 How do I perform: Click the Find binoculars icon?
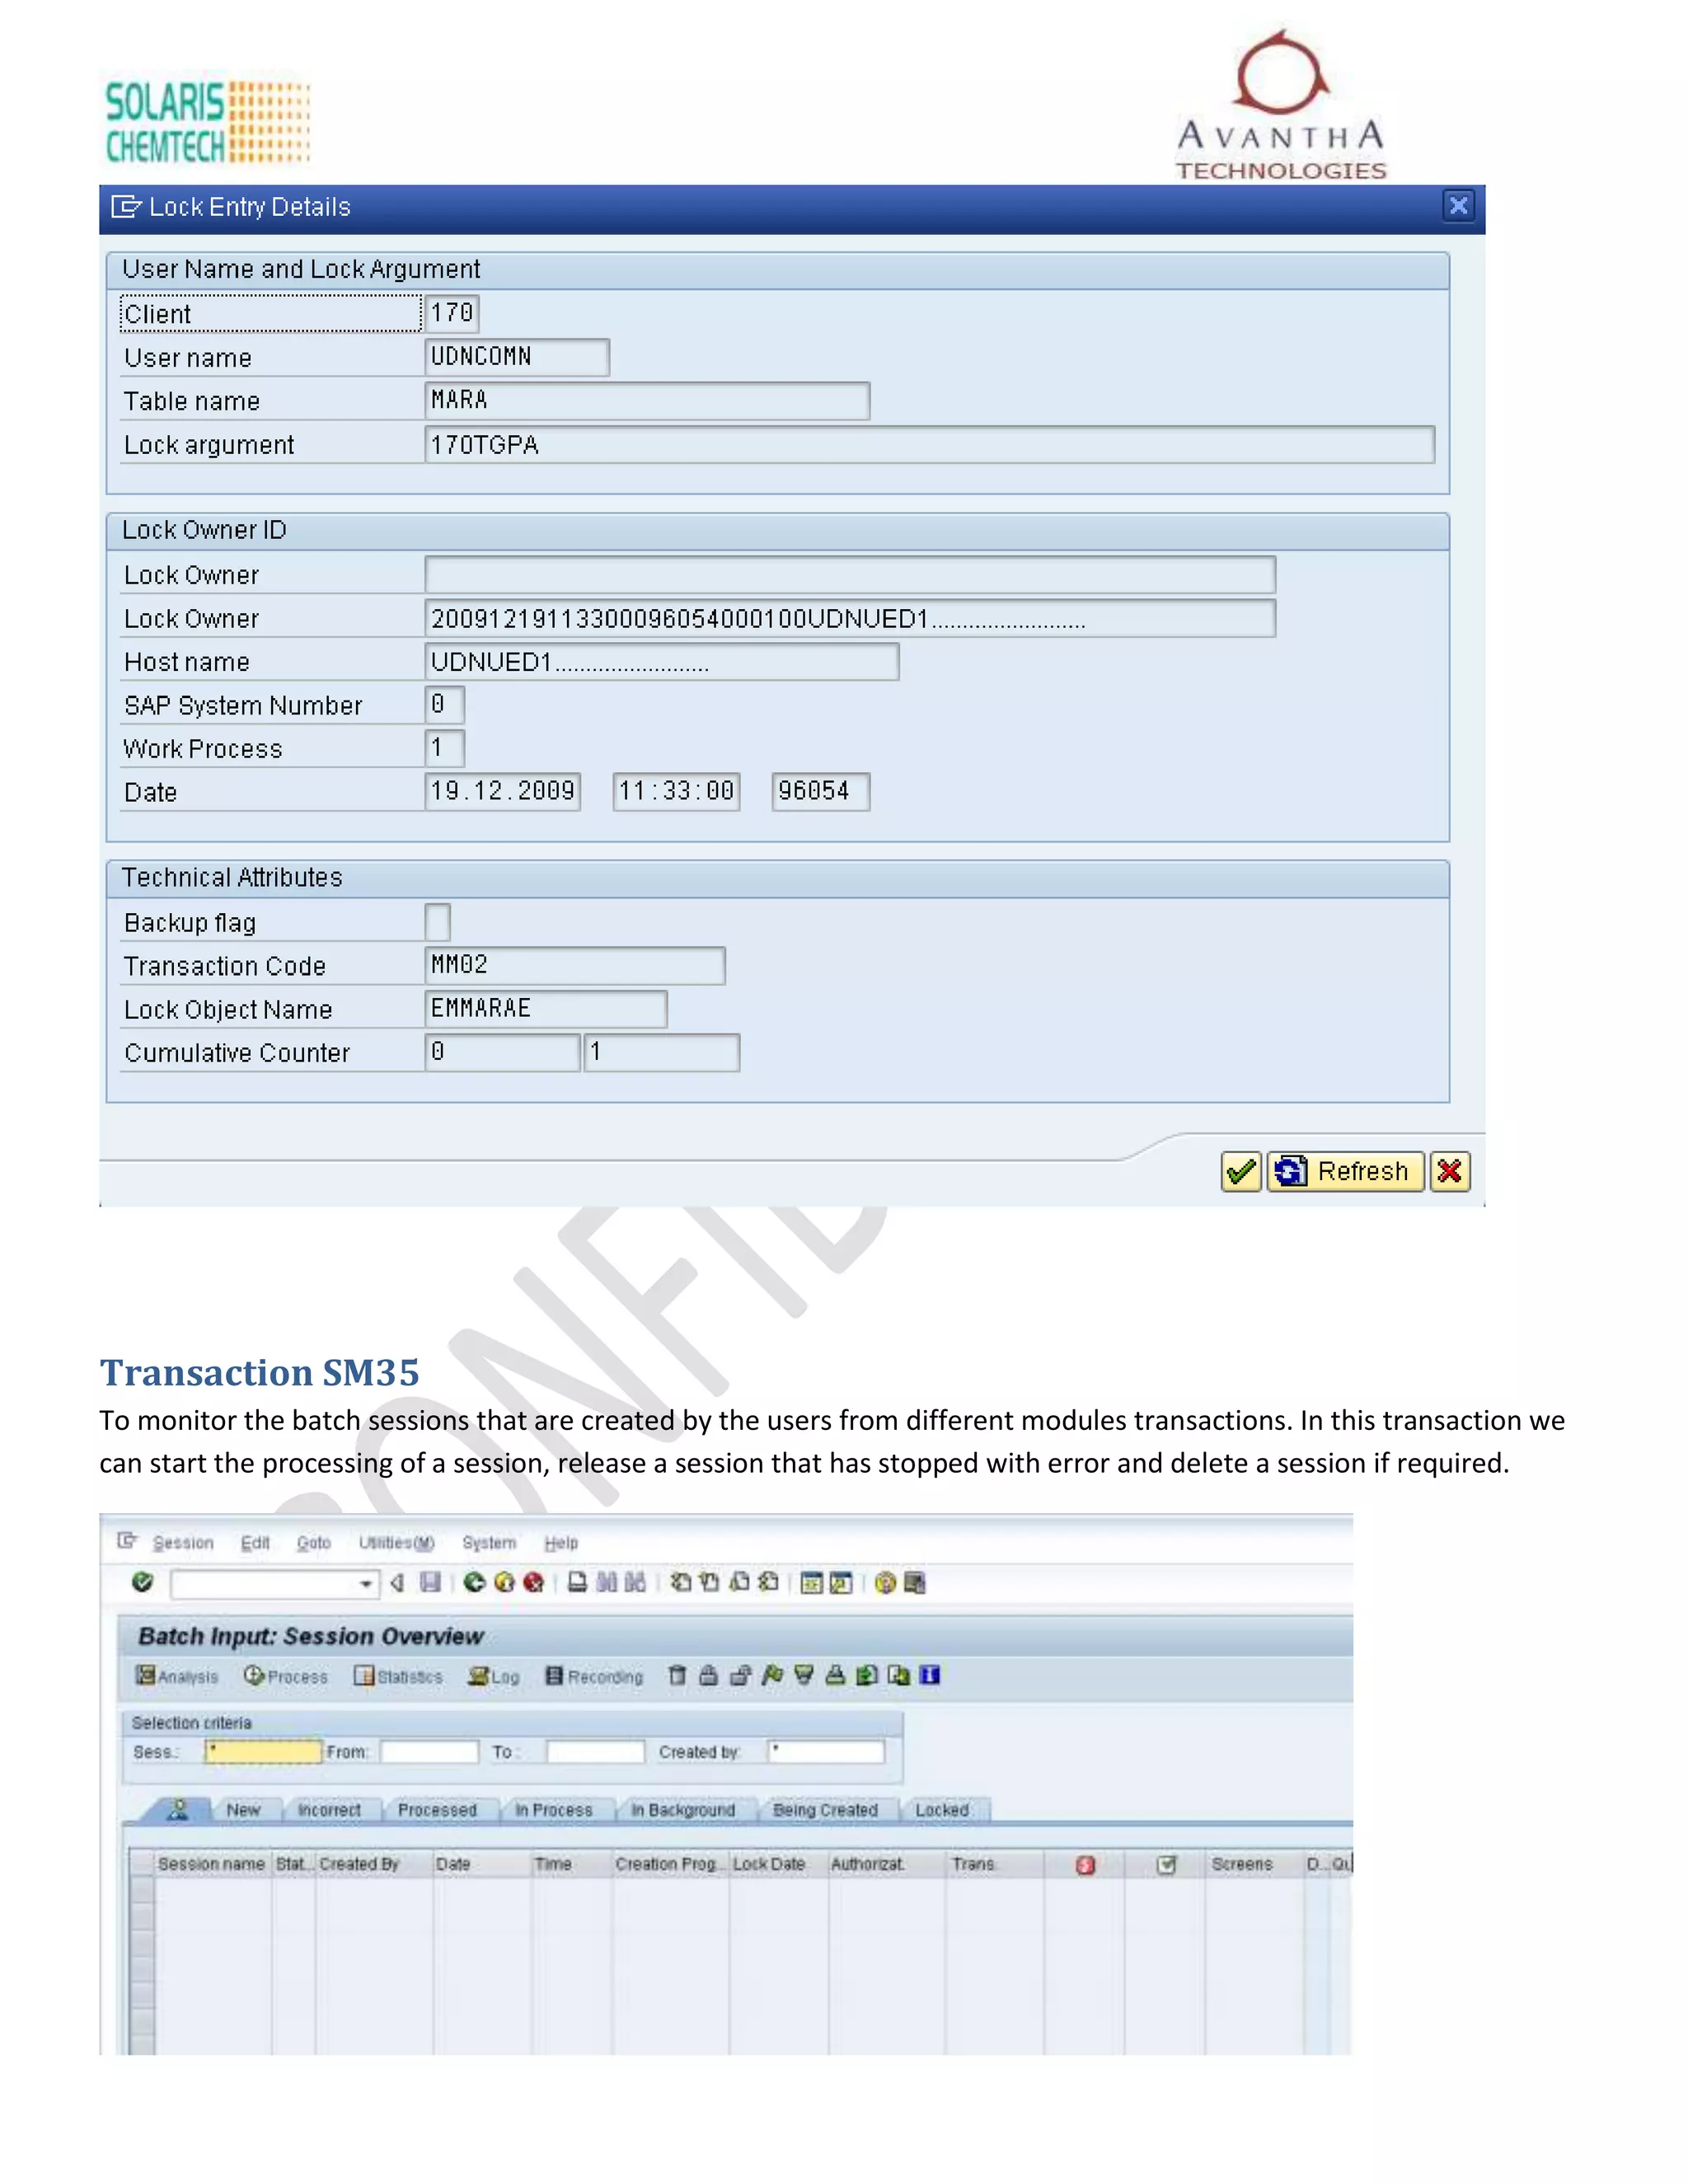point(606,1582)
